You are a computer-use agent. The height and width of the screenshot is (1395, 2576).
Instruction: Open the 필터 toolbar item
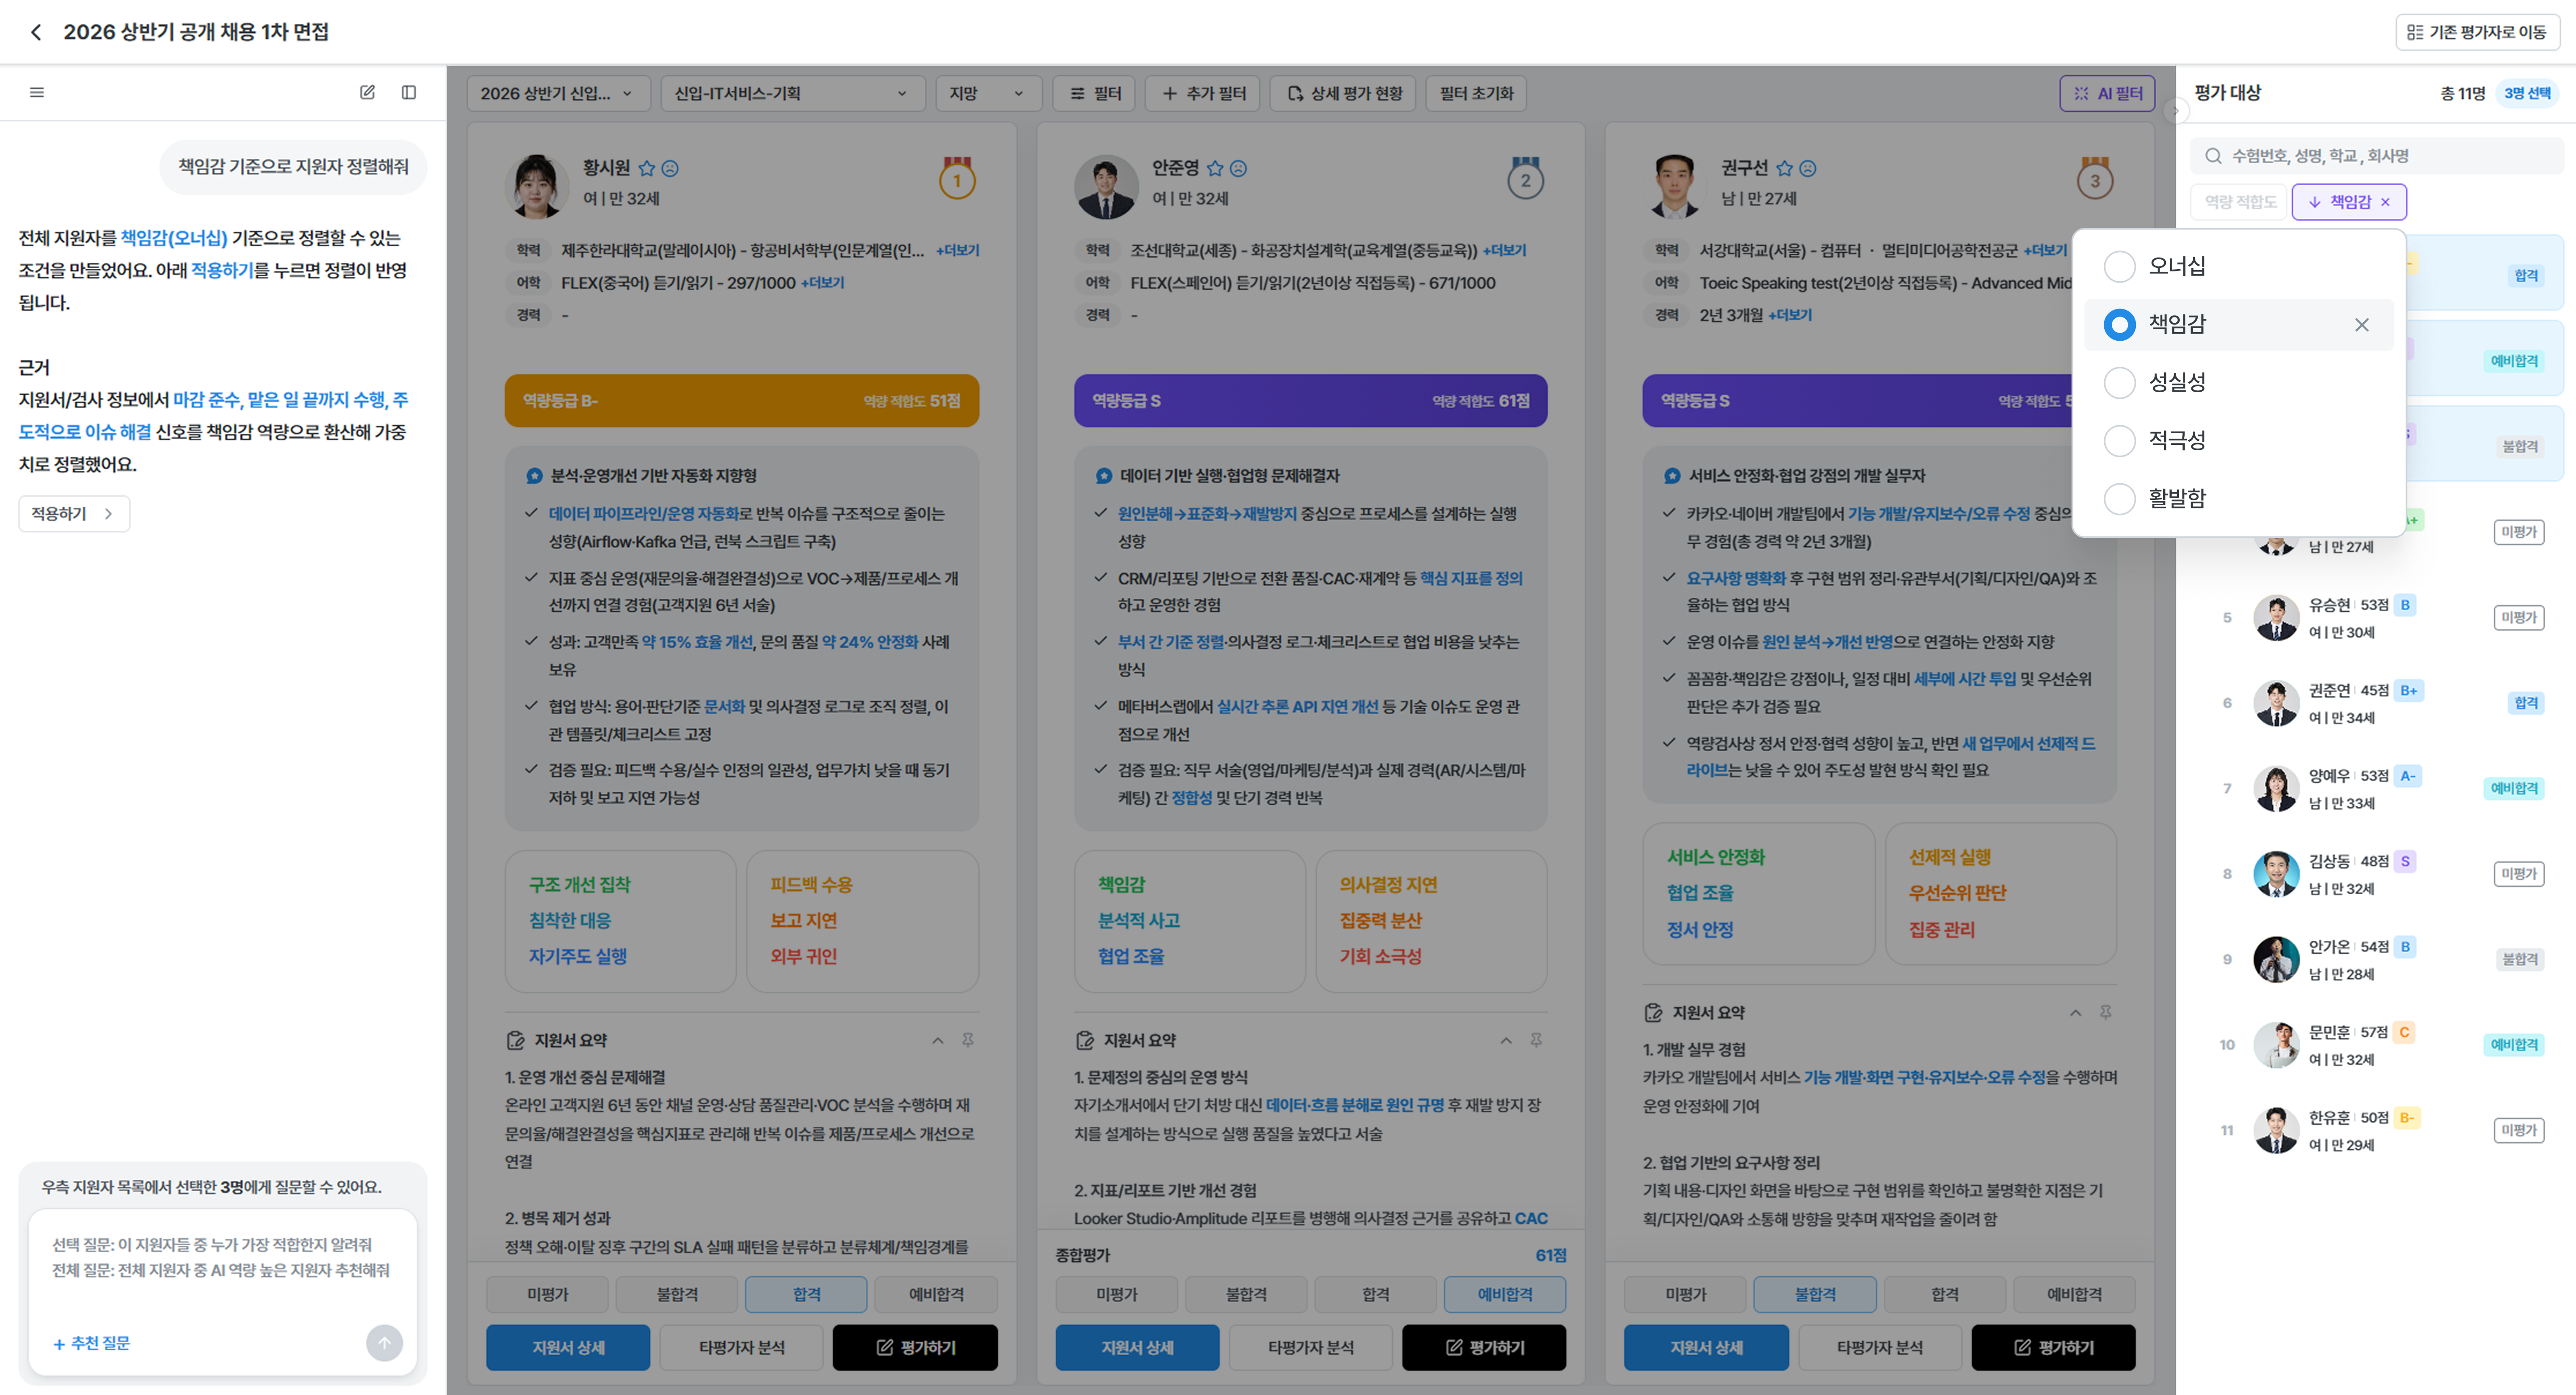tap(1095, 93)
